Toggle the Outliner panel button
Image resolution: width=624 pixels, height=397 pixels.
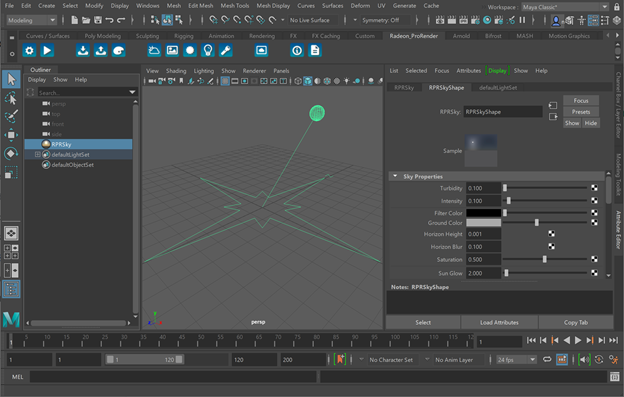pos(11,289)
